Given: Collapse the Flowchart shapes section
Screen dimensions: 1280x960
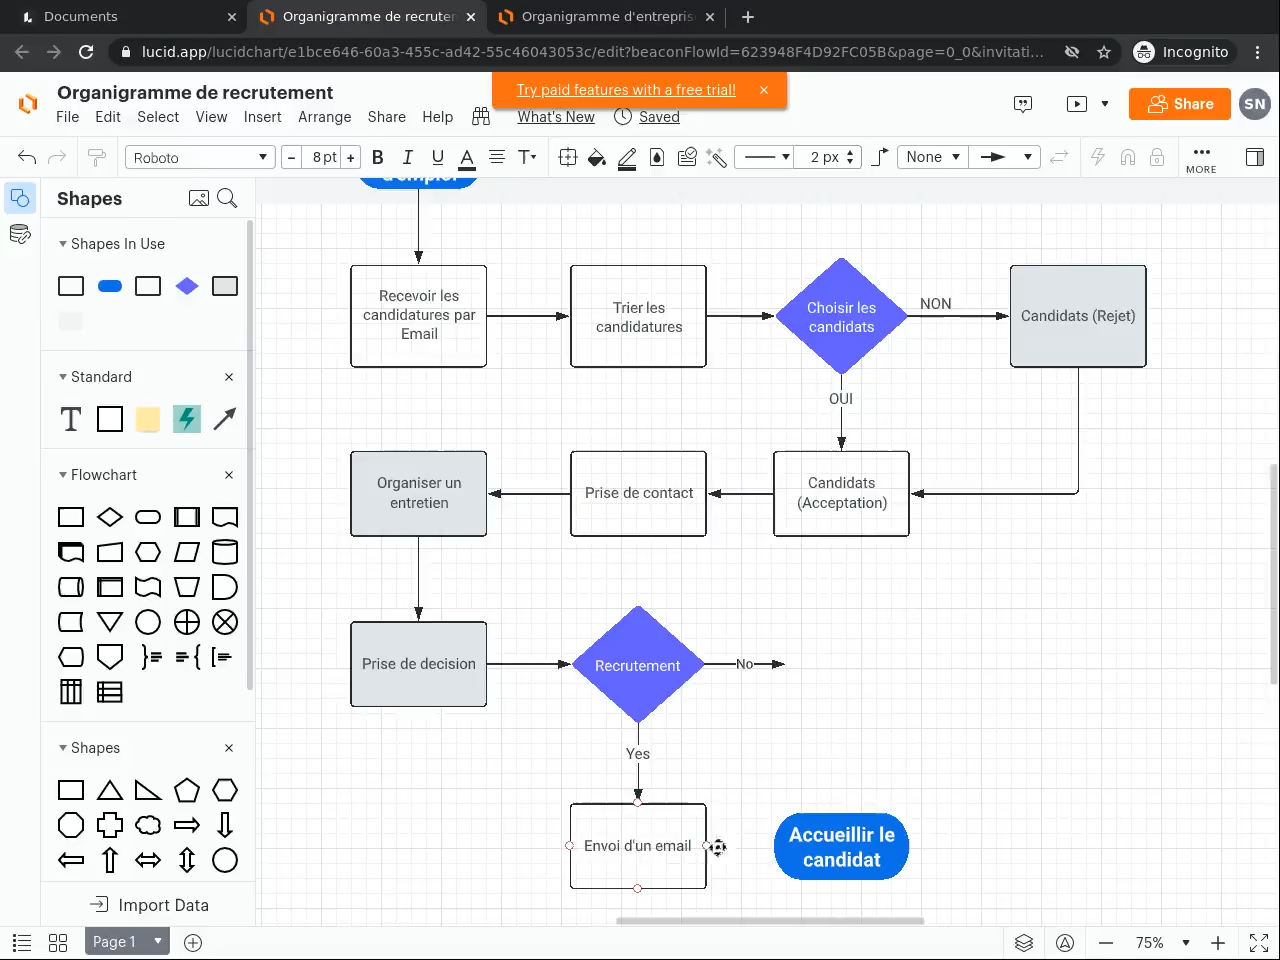Looking at the screenshot, I should click(x=63, y=475).
